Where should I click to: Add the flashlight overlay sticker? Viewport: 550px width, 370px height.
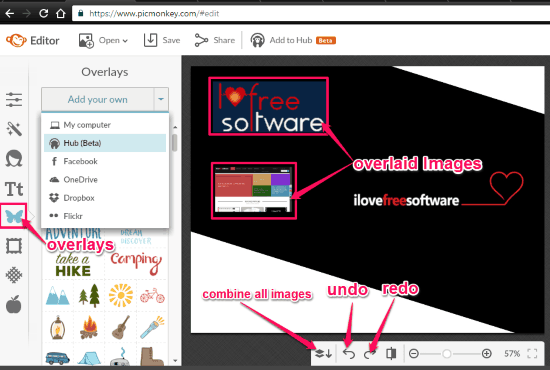(152, 327)
